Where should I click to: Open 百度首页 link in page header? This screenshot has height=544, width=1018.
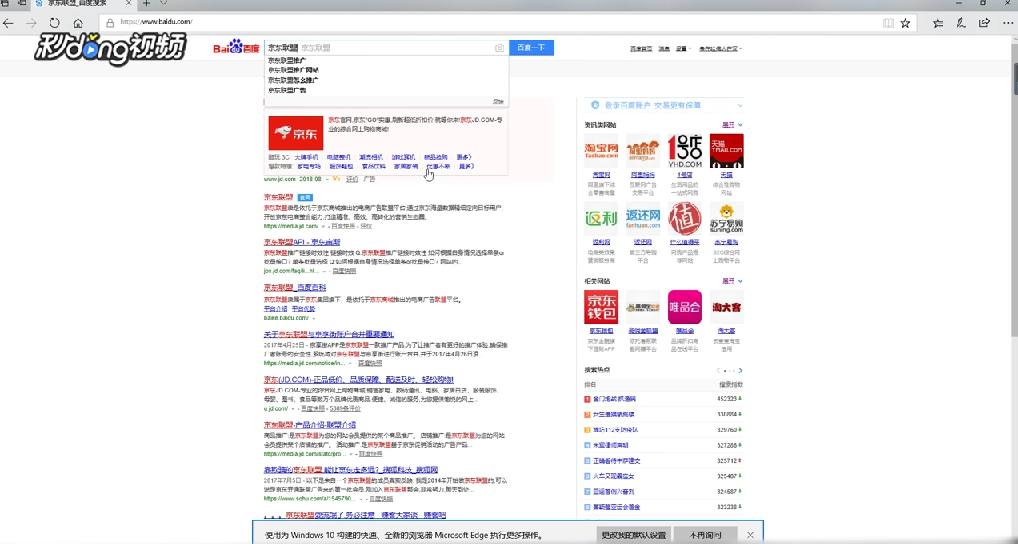click(641, 49)
